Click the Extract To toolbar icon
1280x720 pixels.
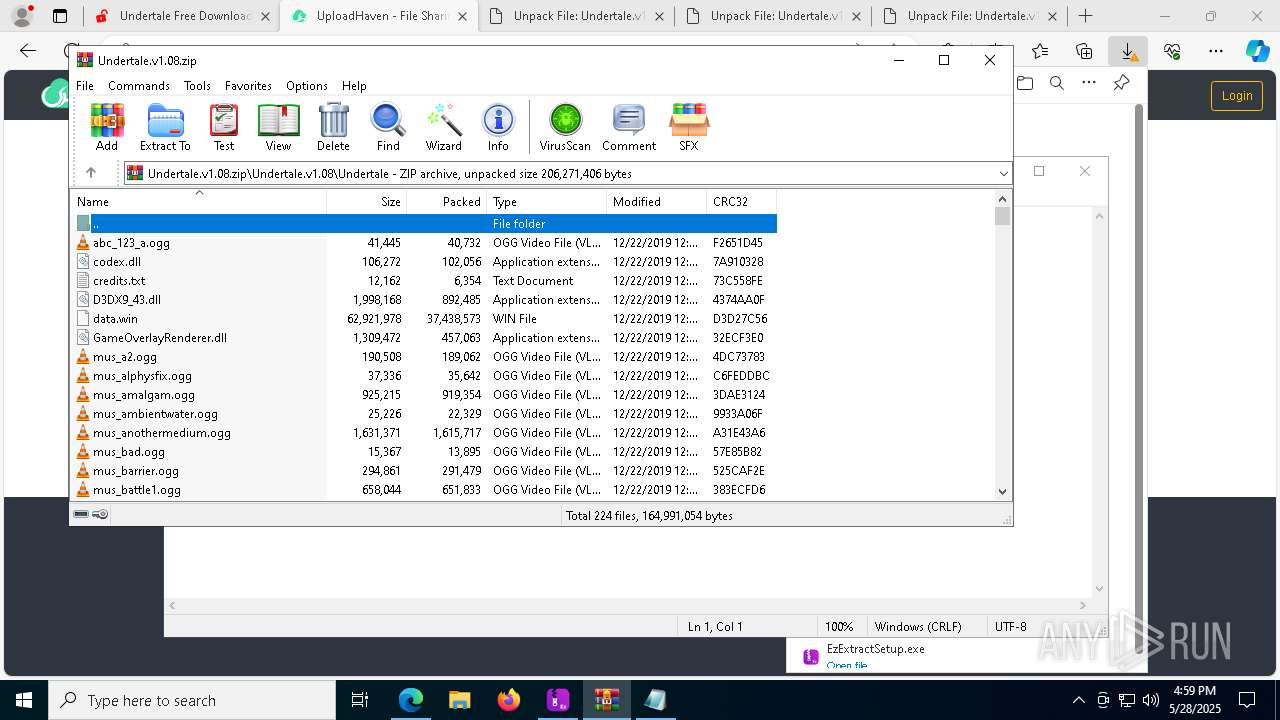coord(165,127)
